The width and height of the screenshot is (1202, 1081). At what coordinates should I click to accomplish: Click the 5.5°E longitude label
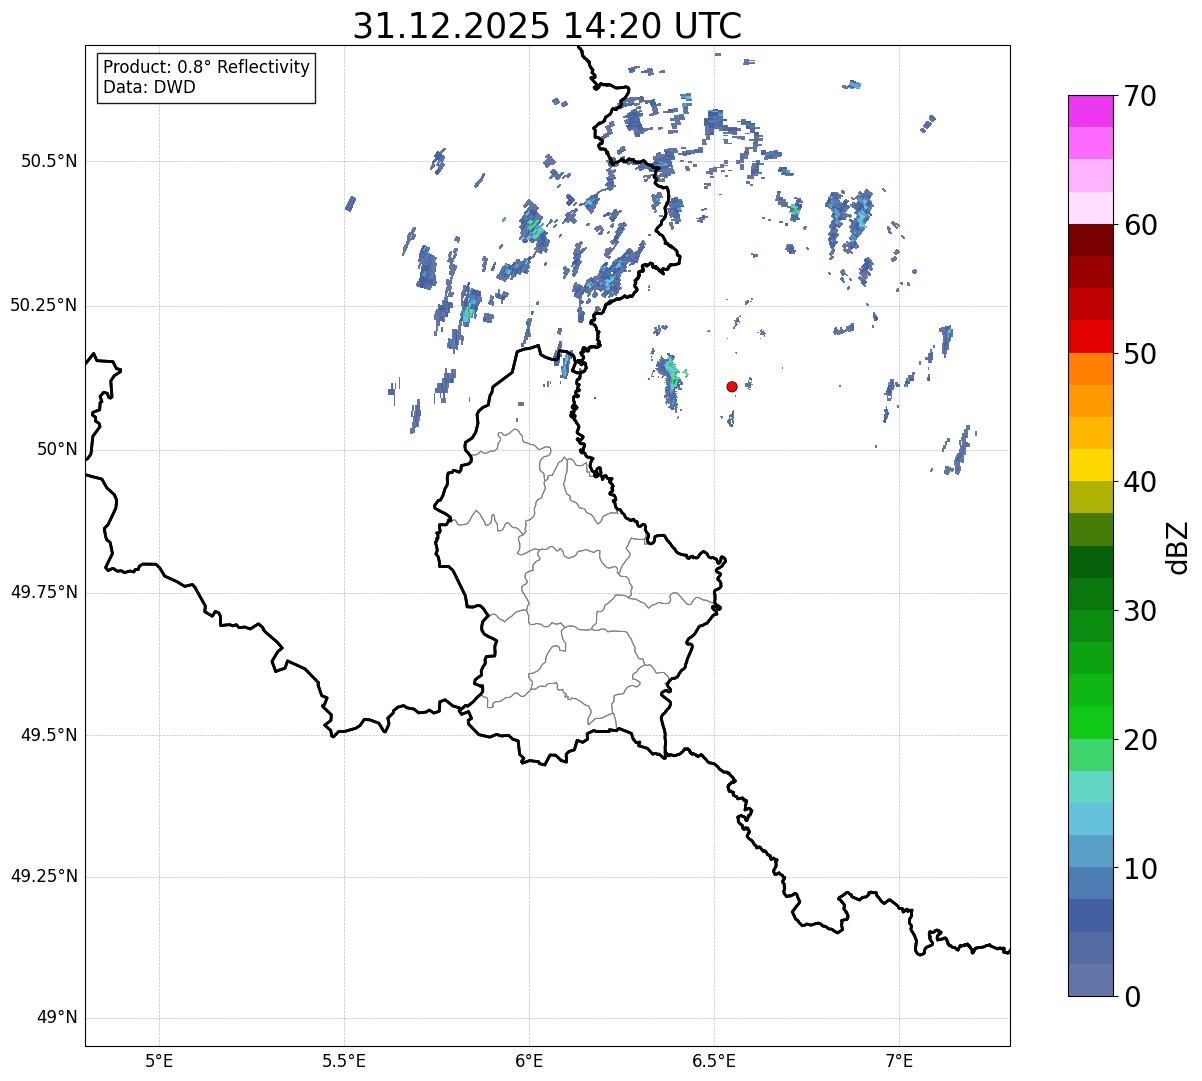point(344,1061)
